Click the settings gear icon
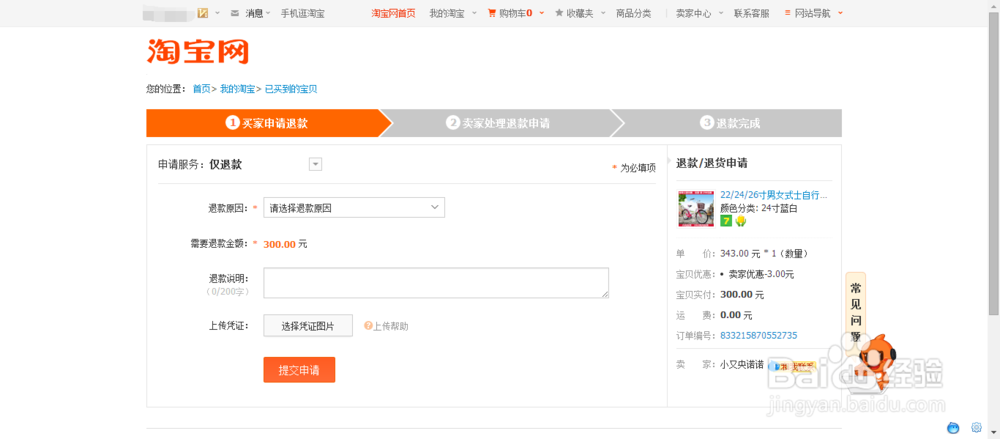 coord(976,428)
